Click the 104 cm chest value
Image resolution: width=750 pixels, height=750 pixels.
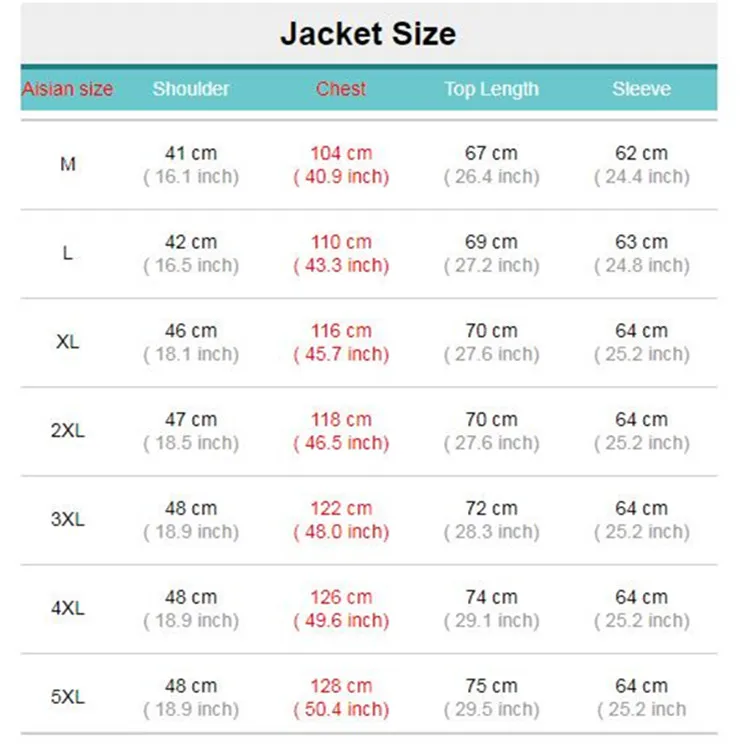pyautogui.click(x=341, y=154)
